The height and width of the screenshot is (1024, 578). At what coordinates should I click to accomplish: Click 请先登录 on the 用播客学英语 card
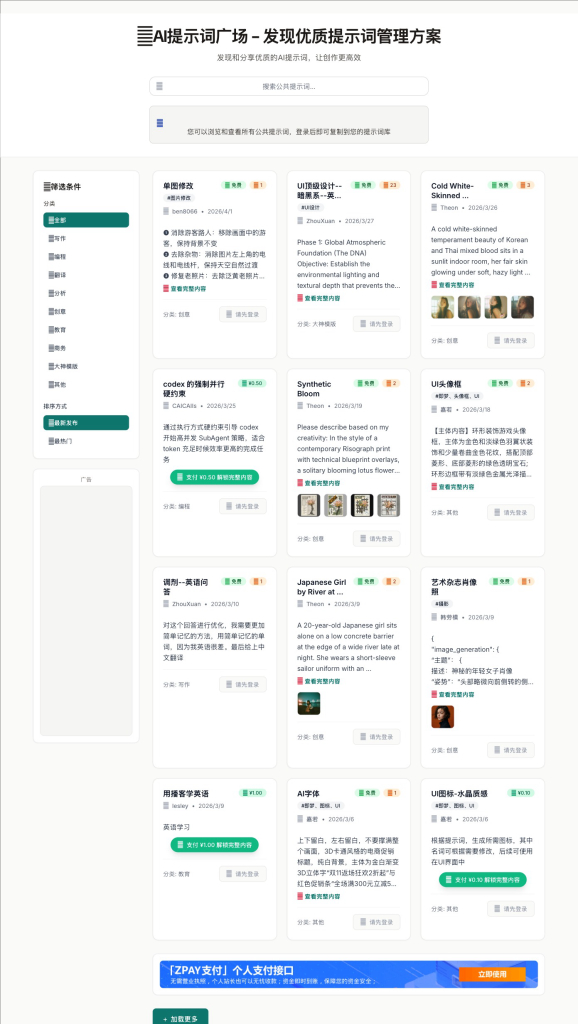(x=243, y=874)
